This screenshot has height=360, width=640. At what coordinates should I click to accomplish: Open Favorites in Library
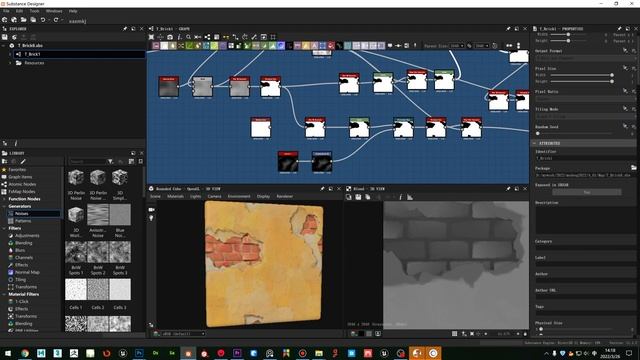[17, 170]
